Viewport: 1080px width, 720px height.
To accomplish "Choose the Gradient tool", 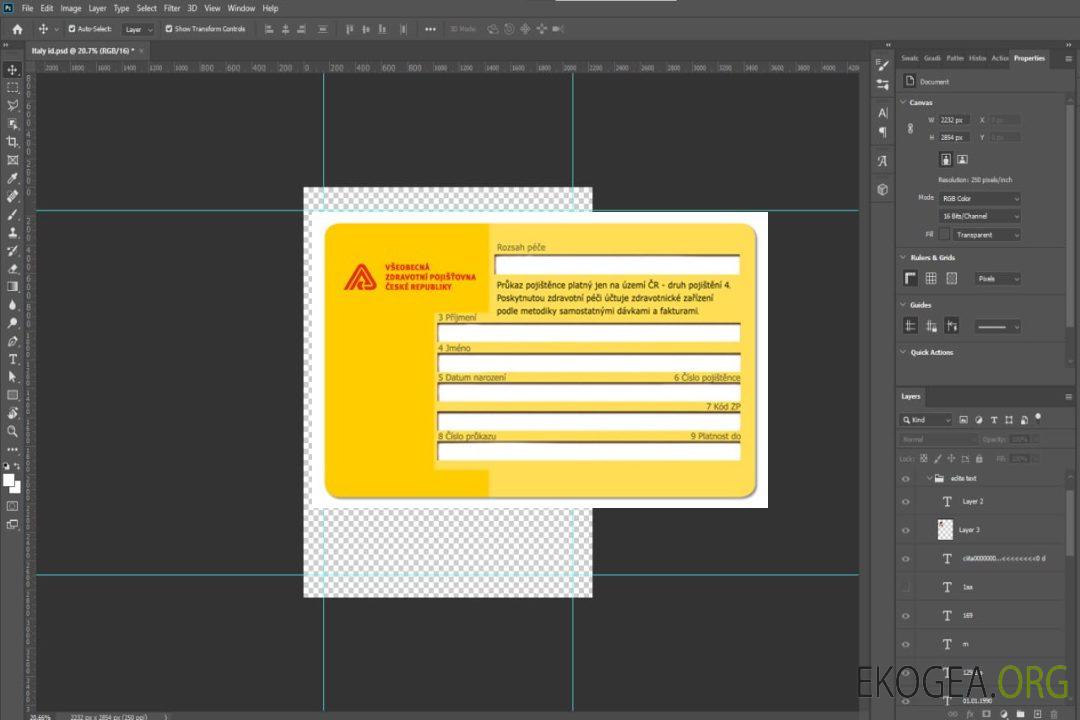I will point(13,286).
